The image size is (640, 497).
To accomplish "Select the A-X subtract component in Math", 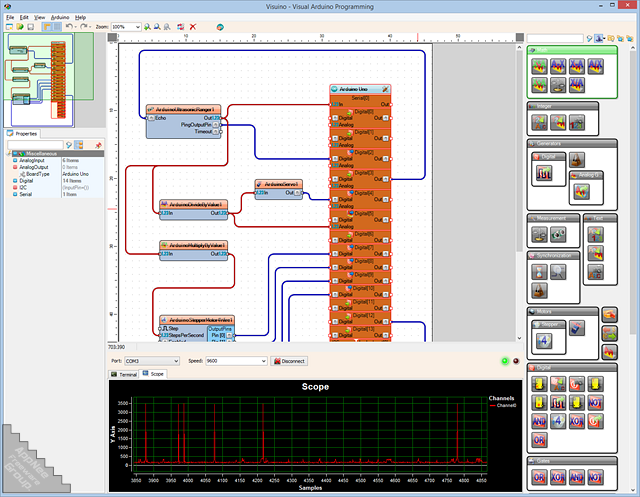I will (x=558, y=66).
